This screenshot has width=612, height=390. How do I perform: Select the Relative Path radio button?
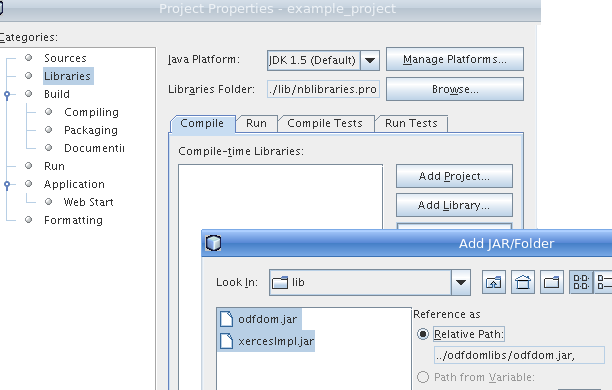(x=423, y=334)
